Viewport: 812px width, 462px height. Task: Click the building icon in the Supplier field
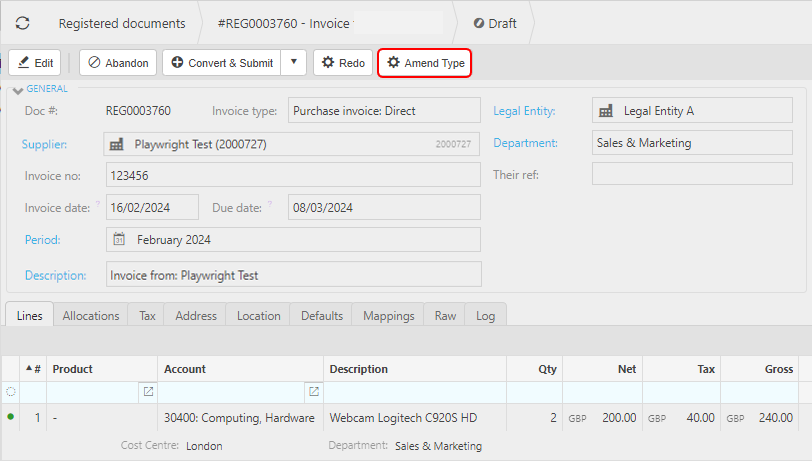[x=119, y=144]
